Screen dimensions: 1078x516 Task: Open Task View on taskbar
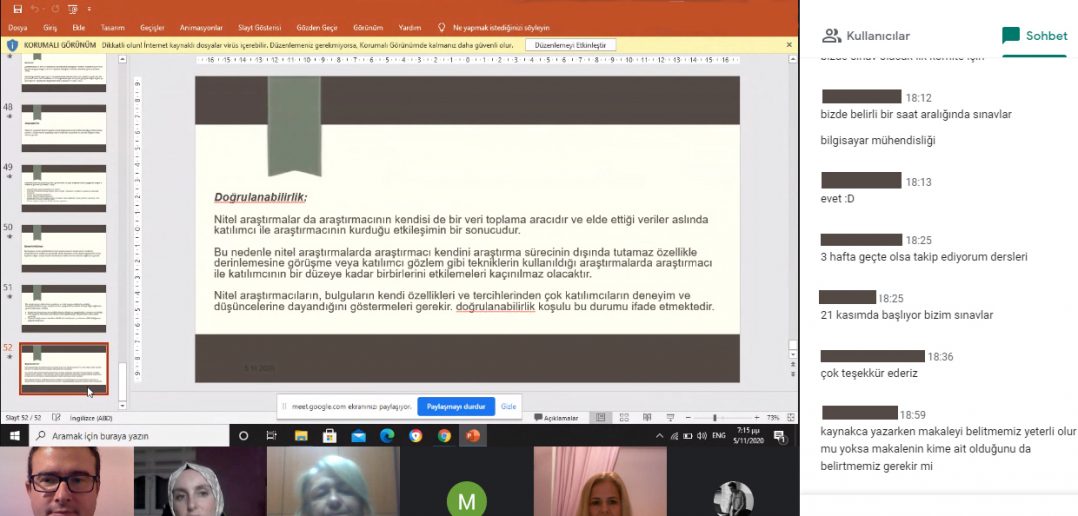coord(272,436)
